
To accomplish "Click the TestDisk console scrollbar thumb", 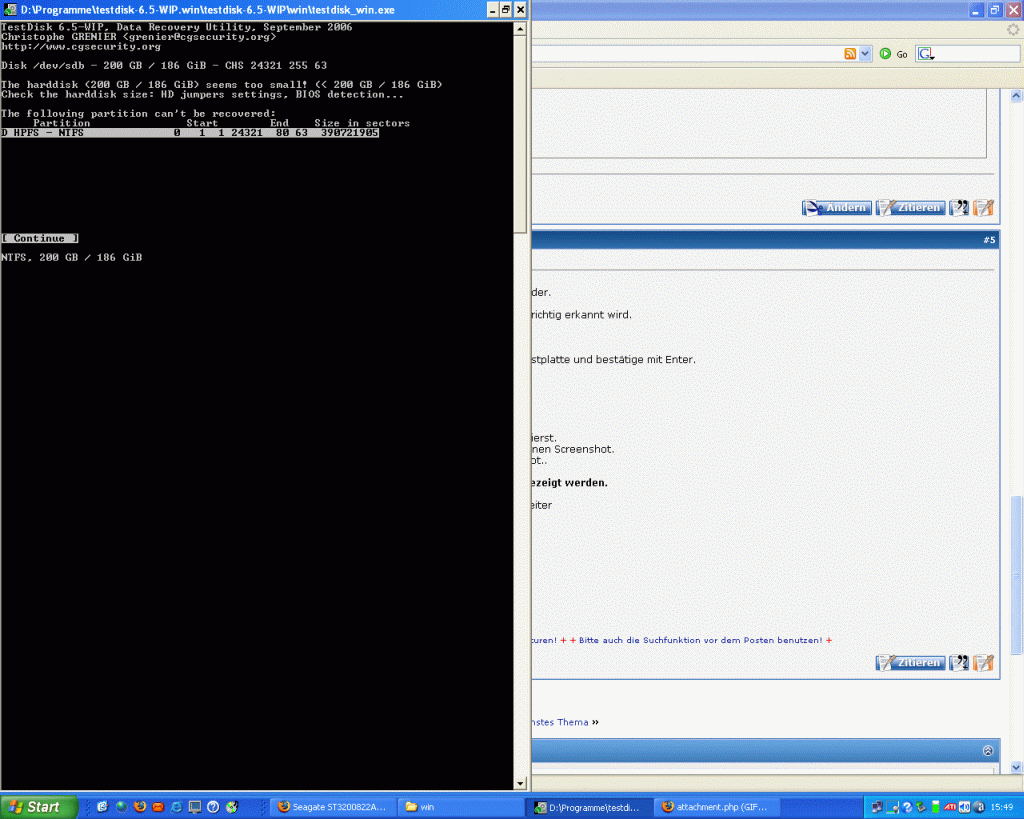I will [520, 134].
